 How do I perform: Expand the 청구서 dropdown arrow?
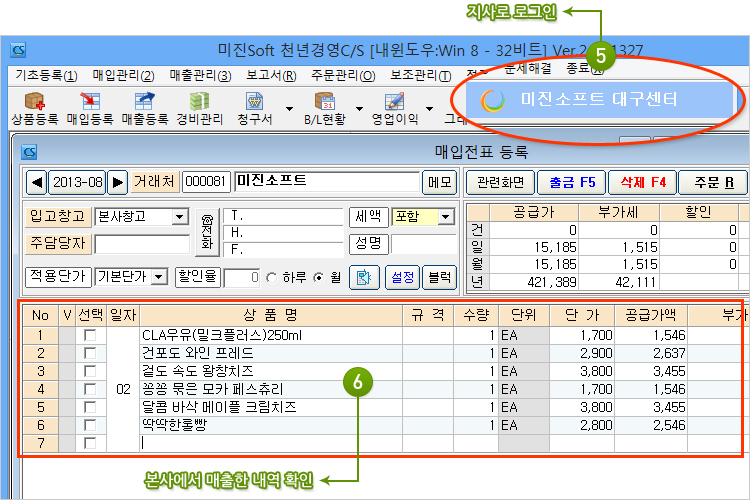point(289,109)
